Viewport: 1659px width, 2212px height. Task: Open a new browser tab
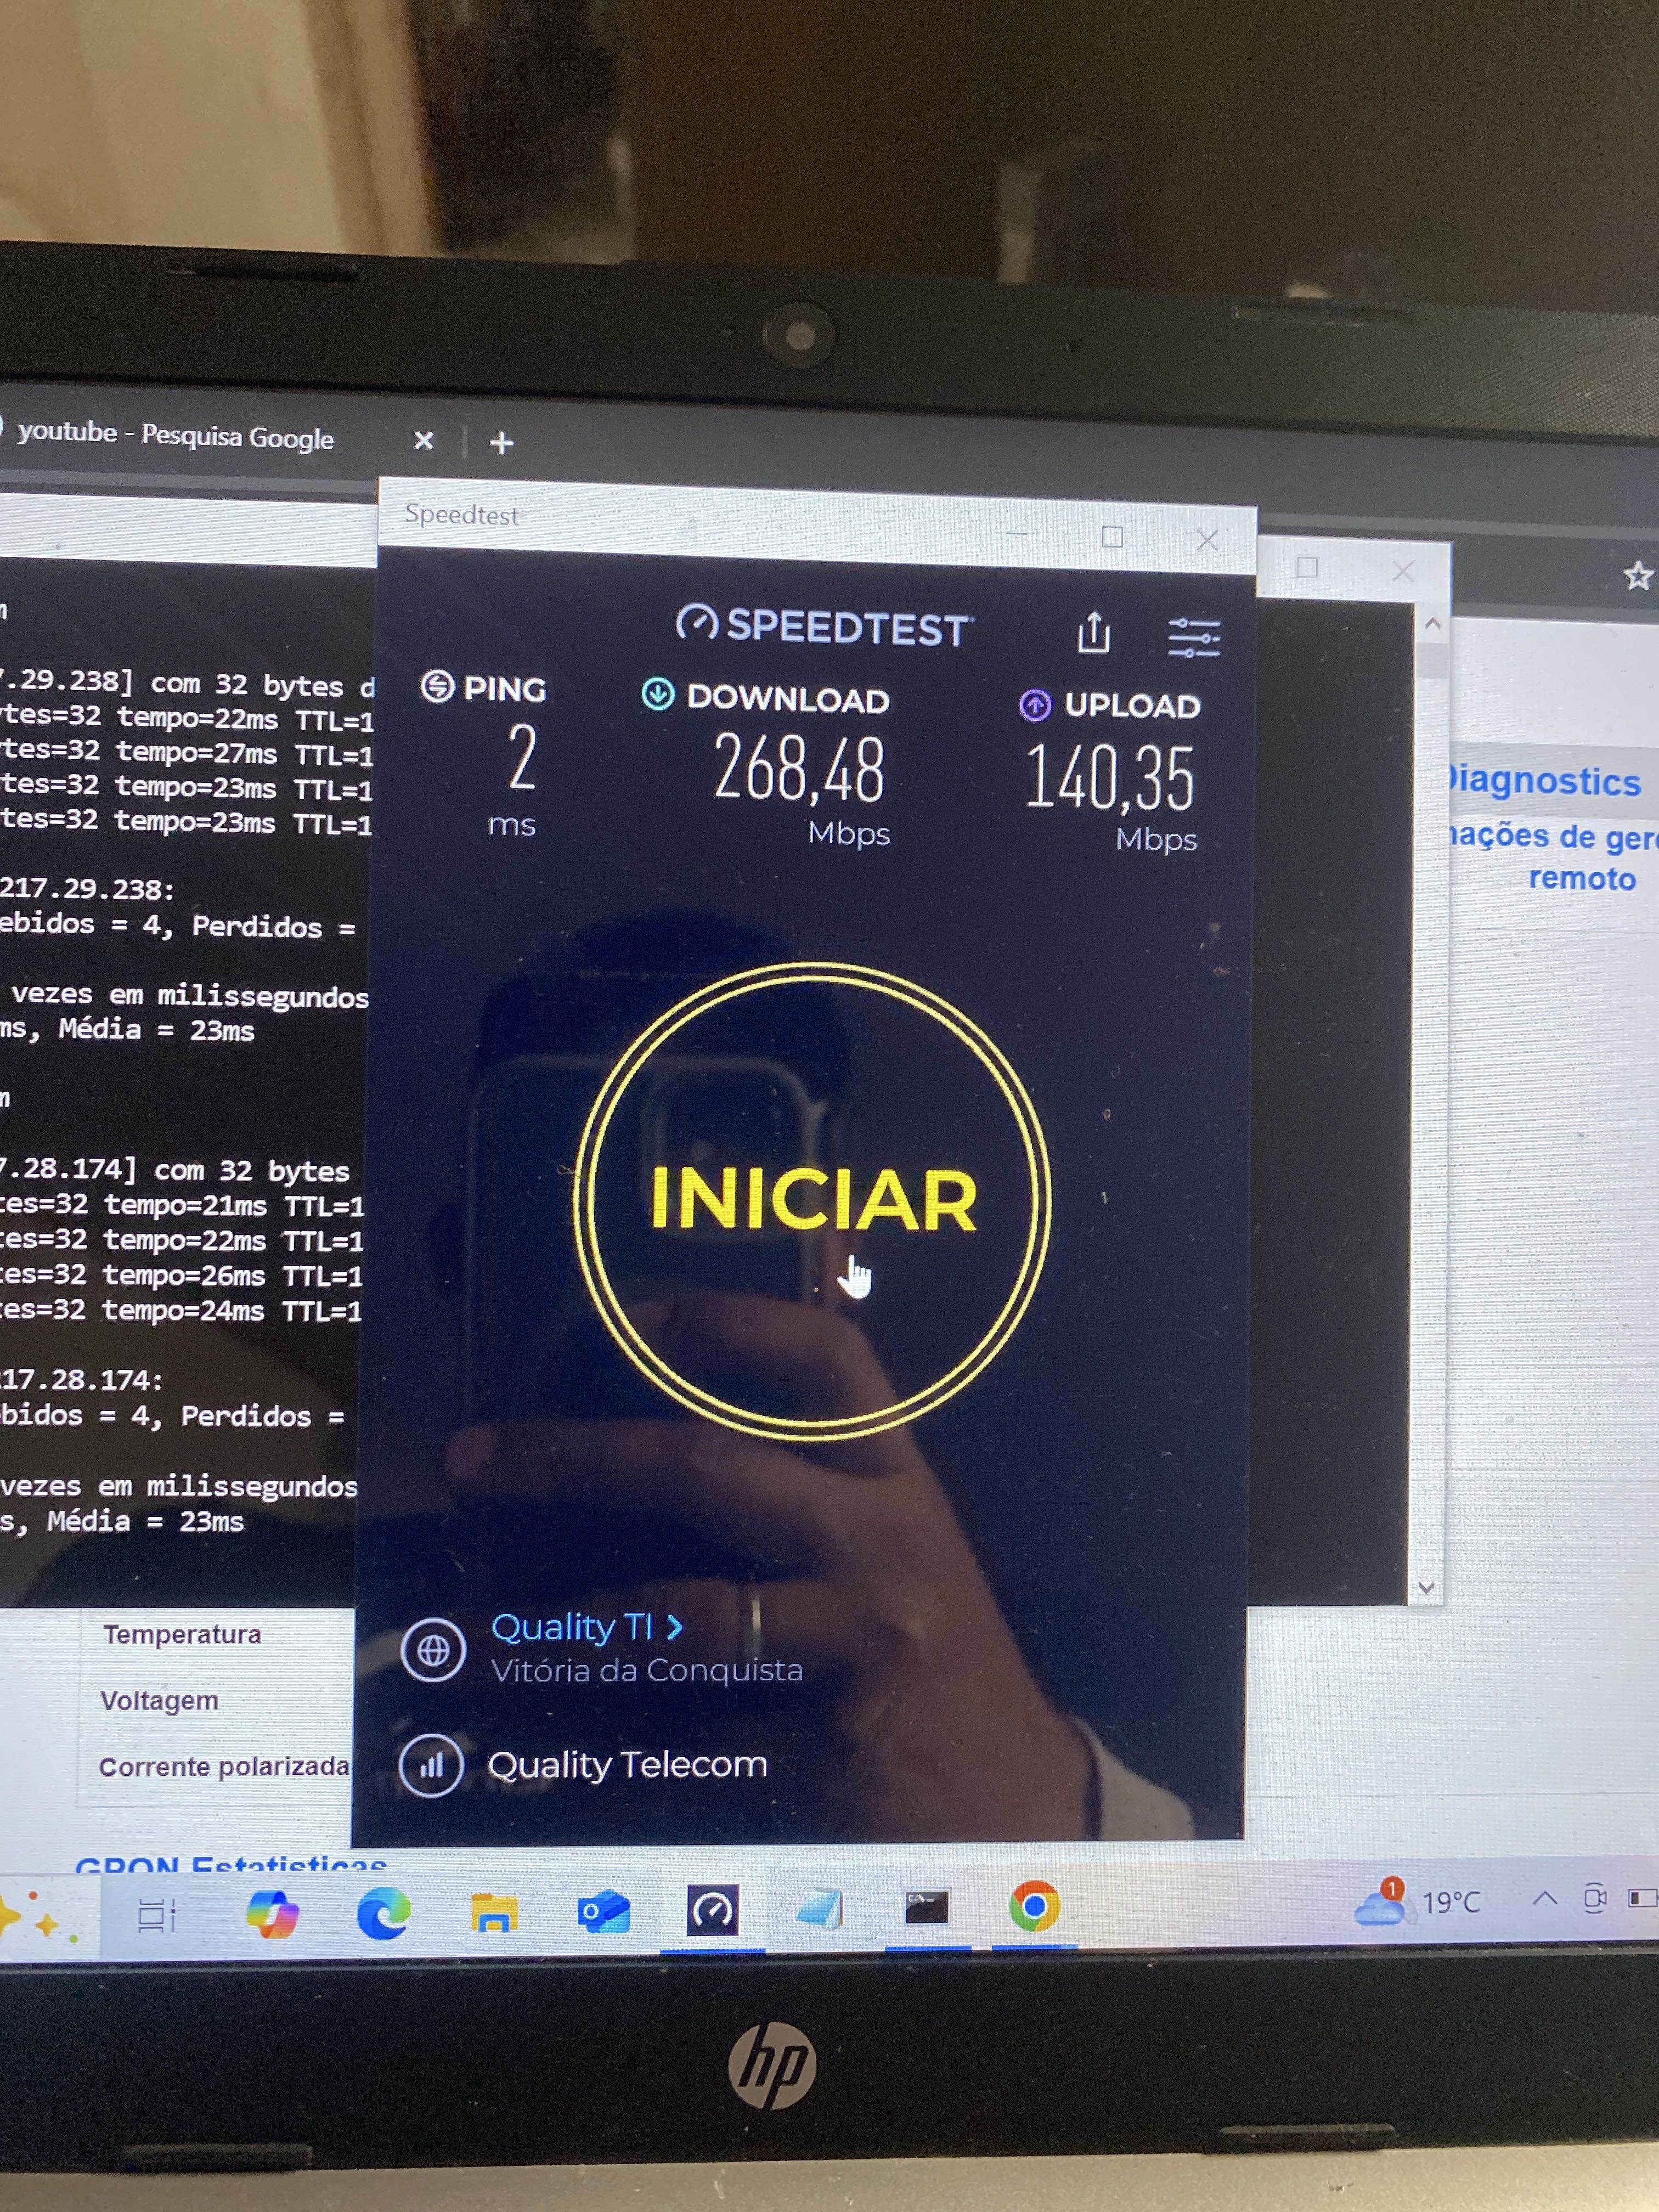click(x=502, y=442)
